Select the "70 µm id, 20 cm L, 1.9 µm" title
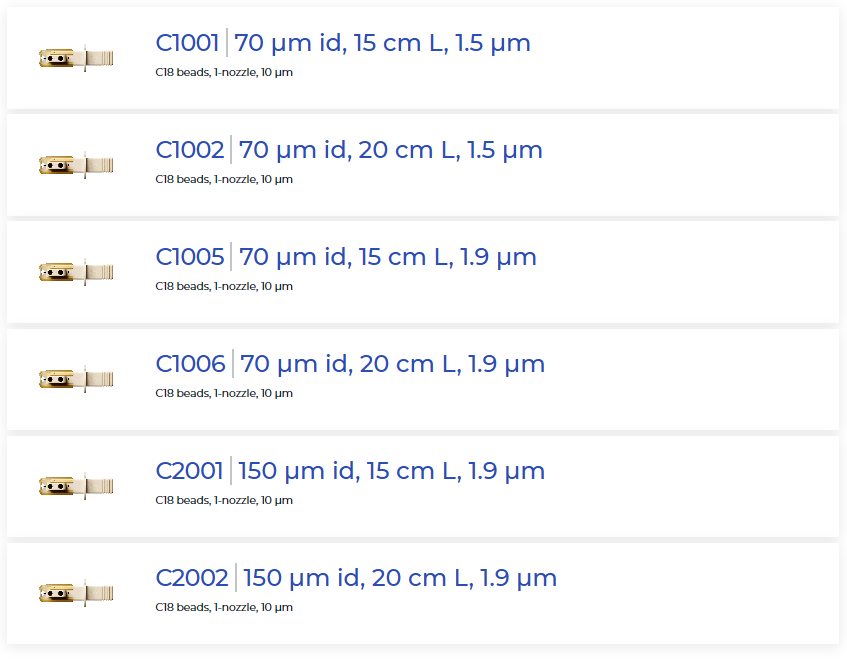 point(393,364)
